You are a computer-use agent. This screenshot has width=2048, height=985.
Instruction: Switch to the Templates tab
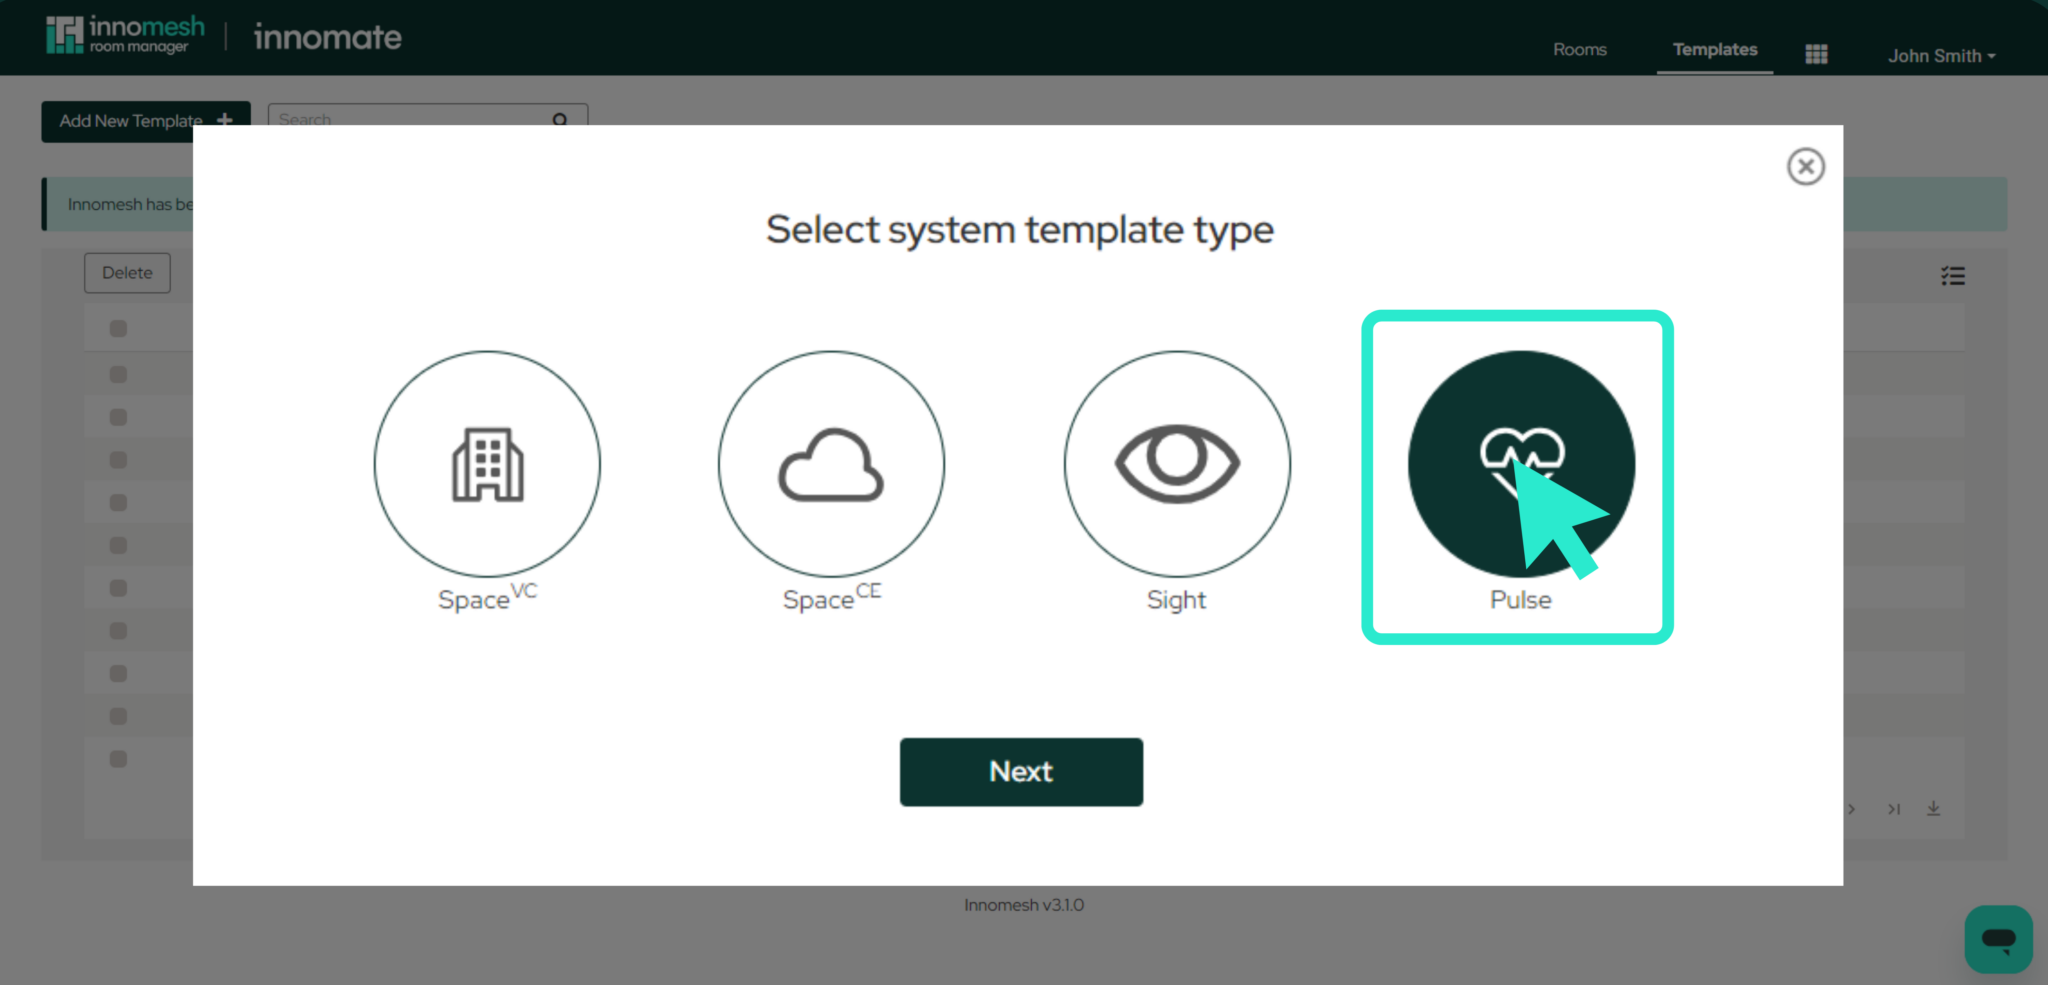click(x=1714, y=48)
